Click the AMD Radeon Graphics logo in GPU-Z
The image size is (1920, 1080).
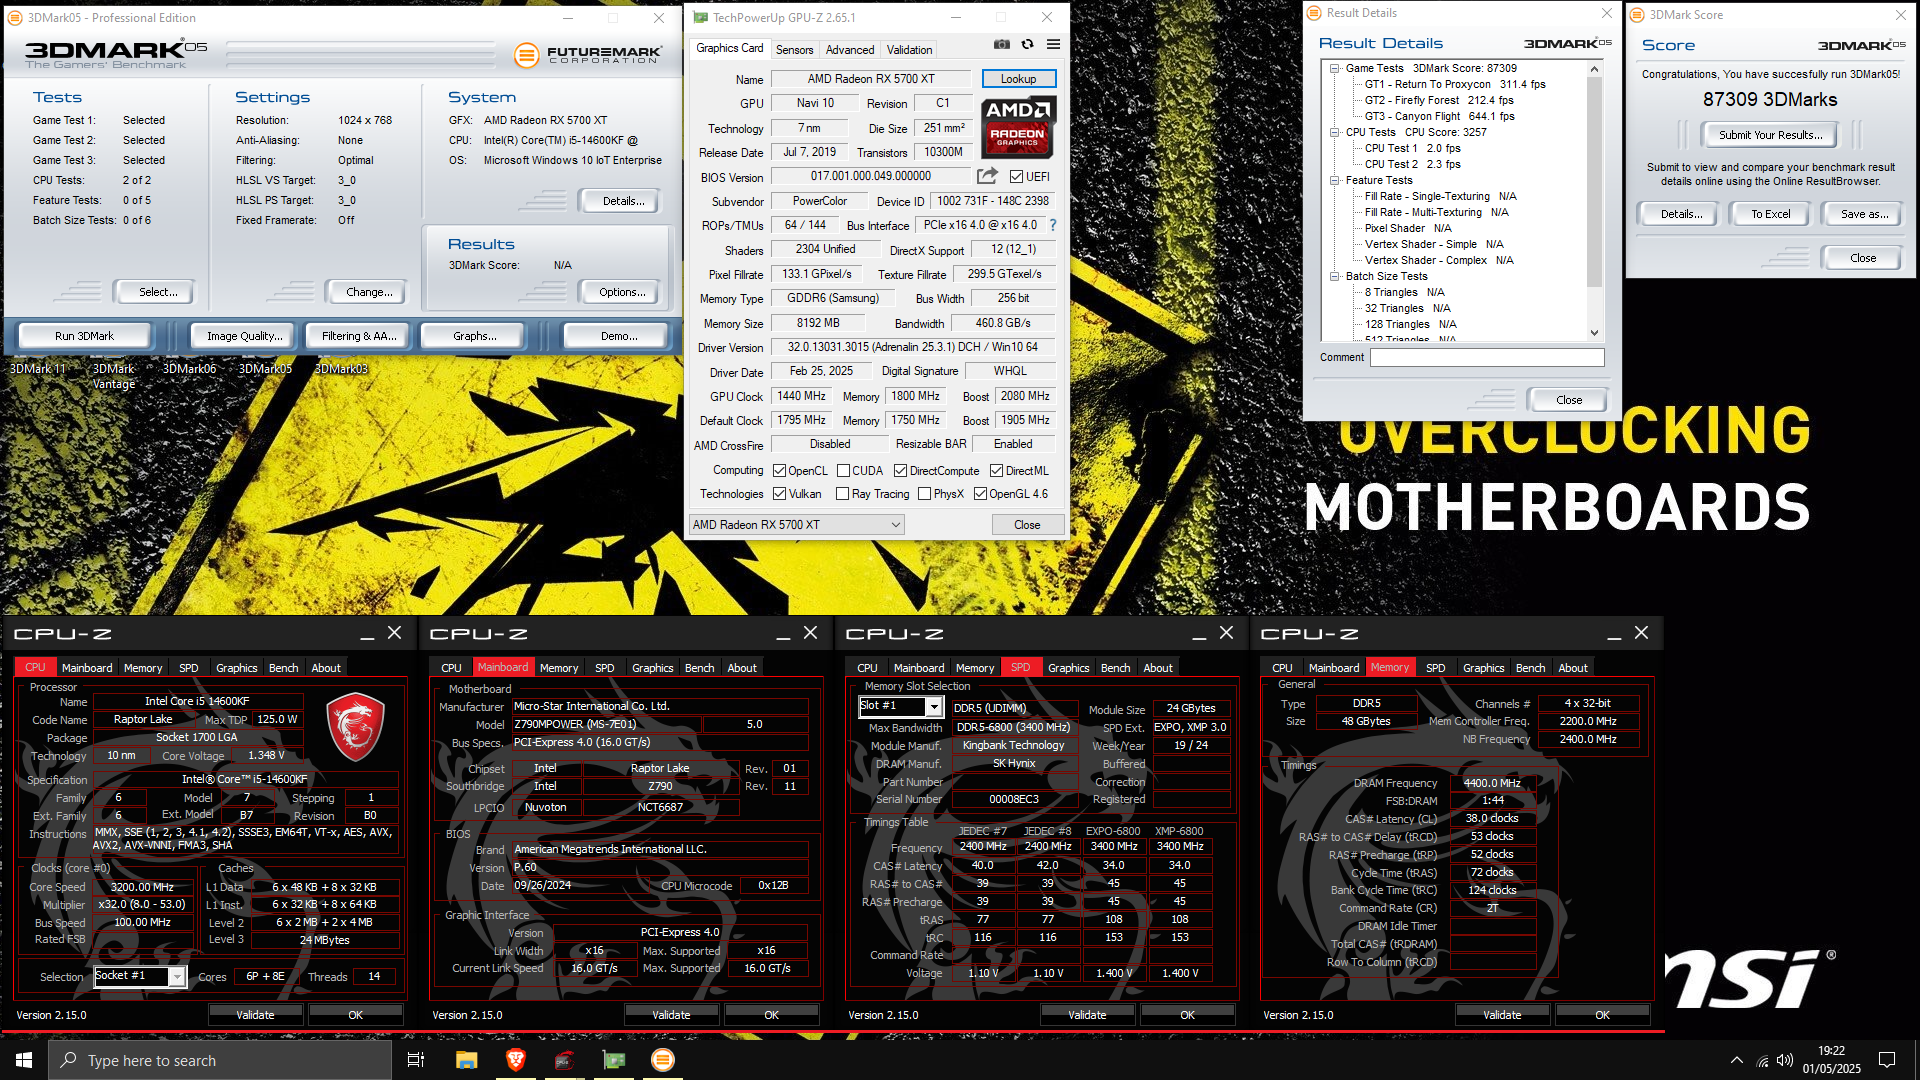tap(1018, 128)
